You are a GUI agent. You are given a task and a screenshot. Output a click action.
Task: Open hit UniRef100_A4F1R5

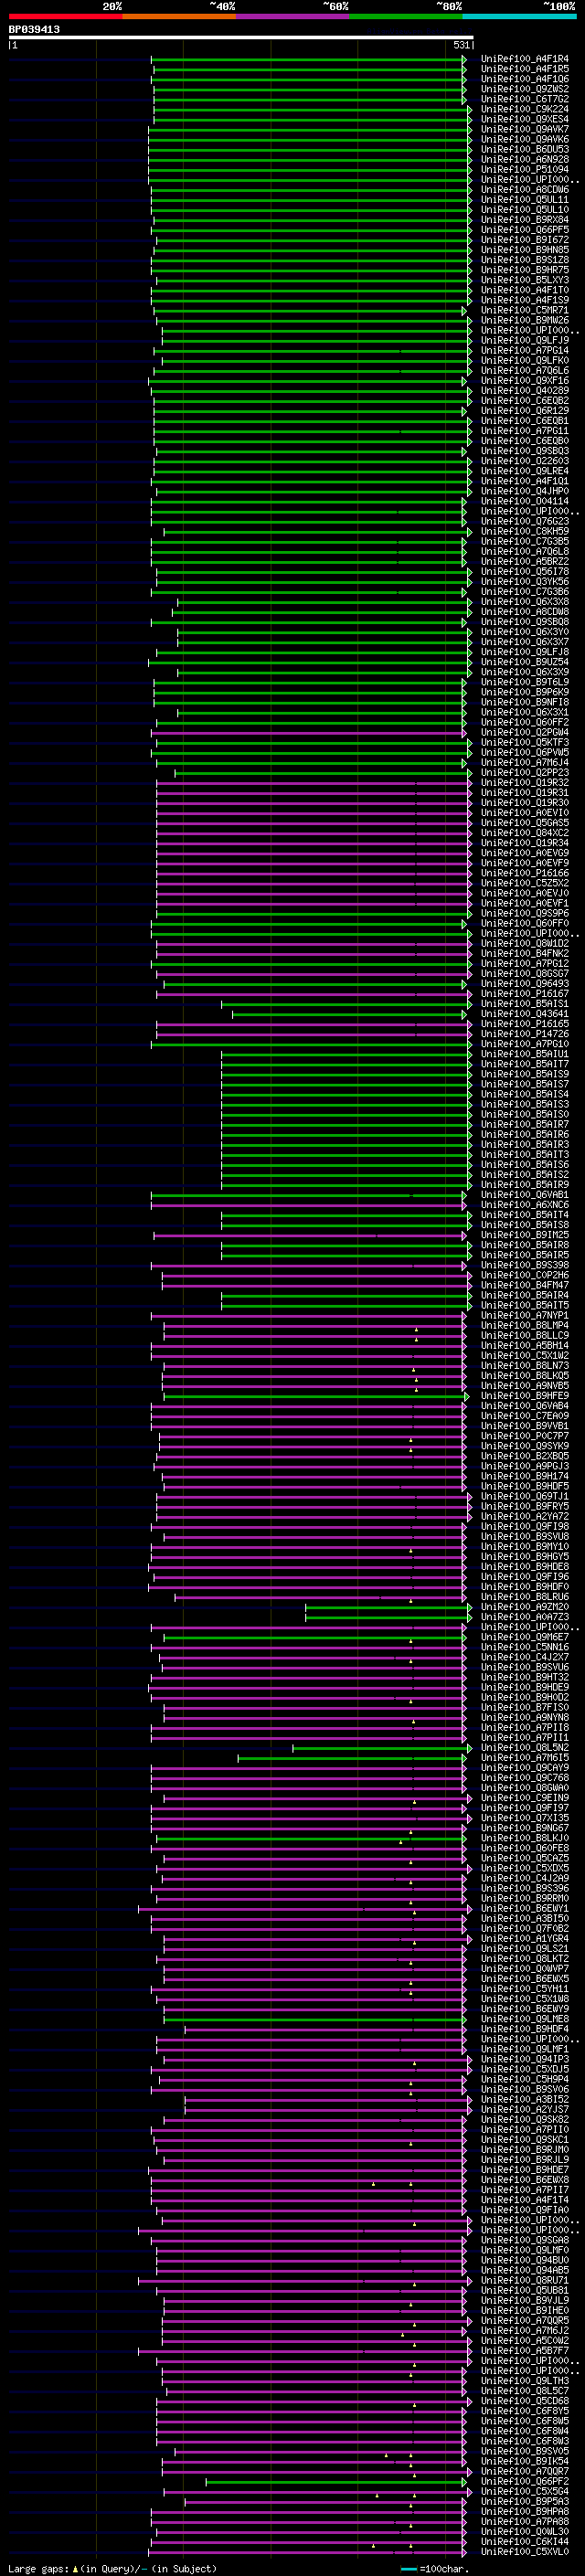point(525,69)
